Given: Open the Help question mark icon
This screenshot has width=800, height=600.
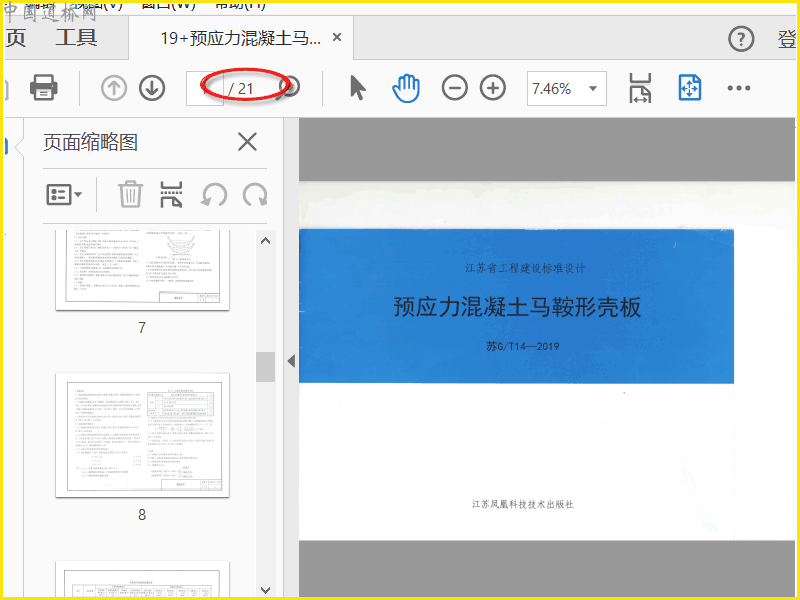Looking at the screenshot, I should pyautogui.click(x=741, y=39).
